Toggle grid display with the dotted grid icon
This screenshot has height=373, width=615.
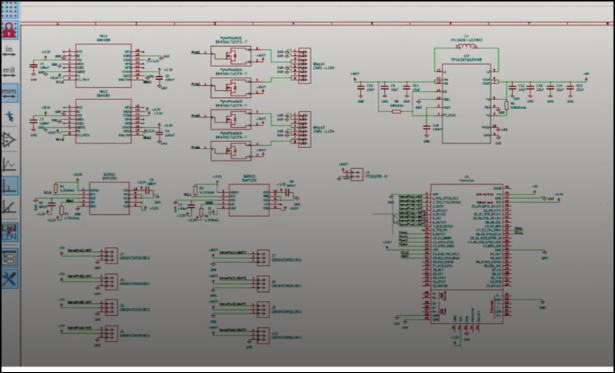(x=9, y=9)
